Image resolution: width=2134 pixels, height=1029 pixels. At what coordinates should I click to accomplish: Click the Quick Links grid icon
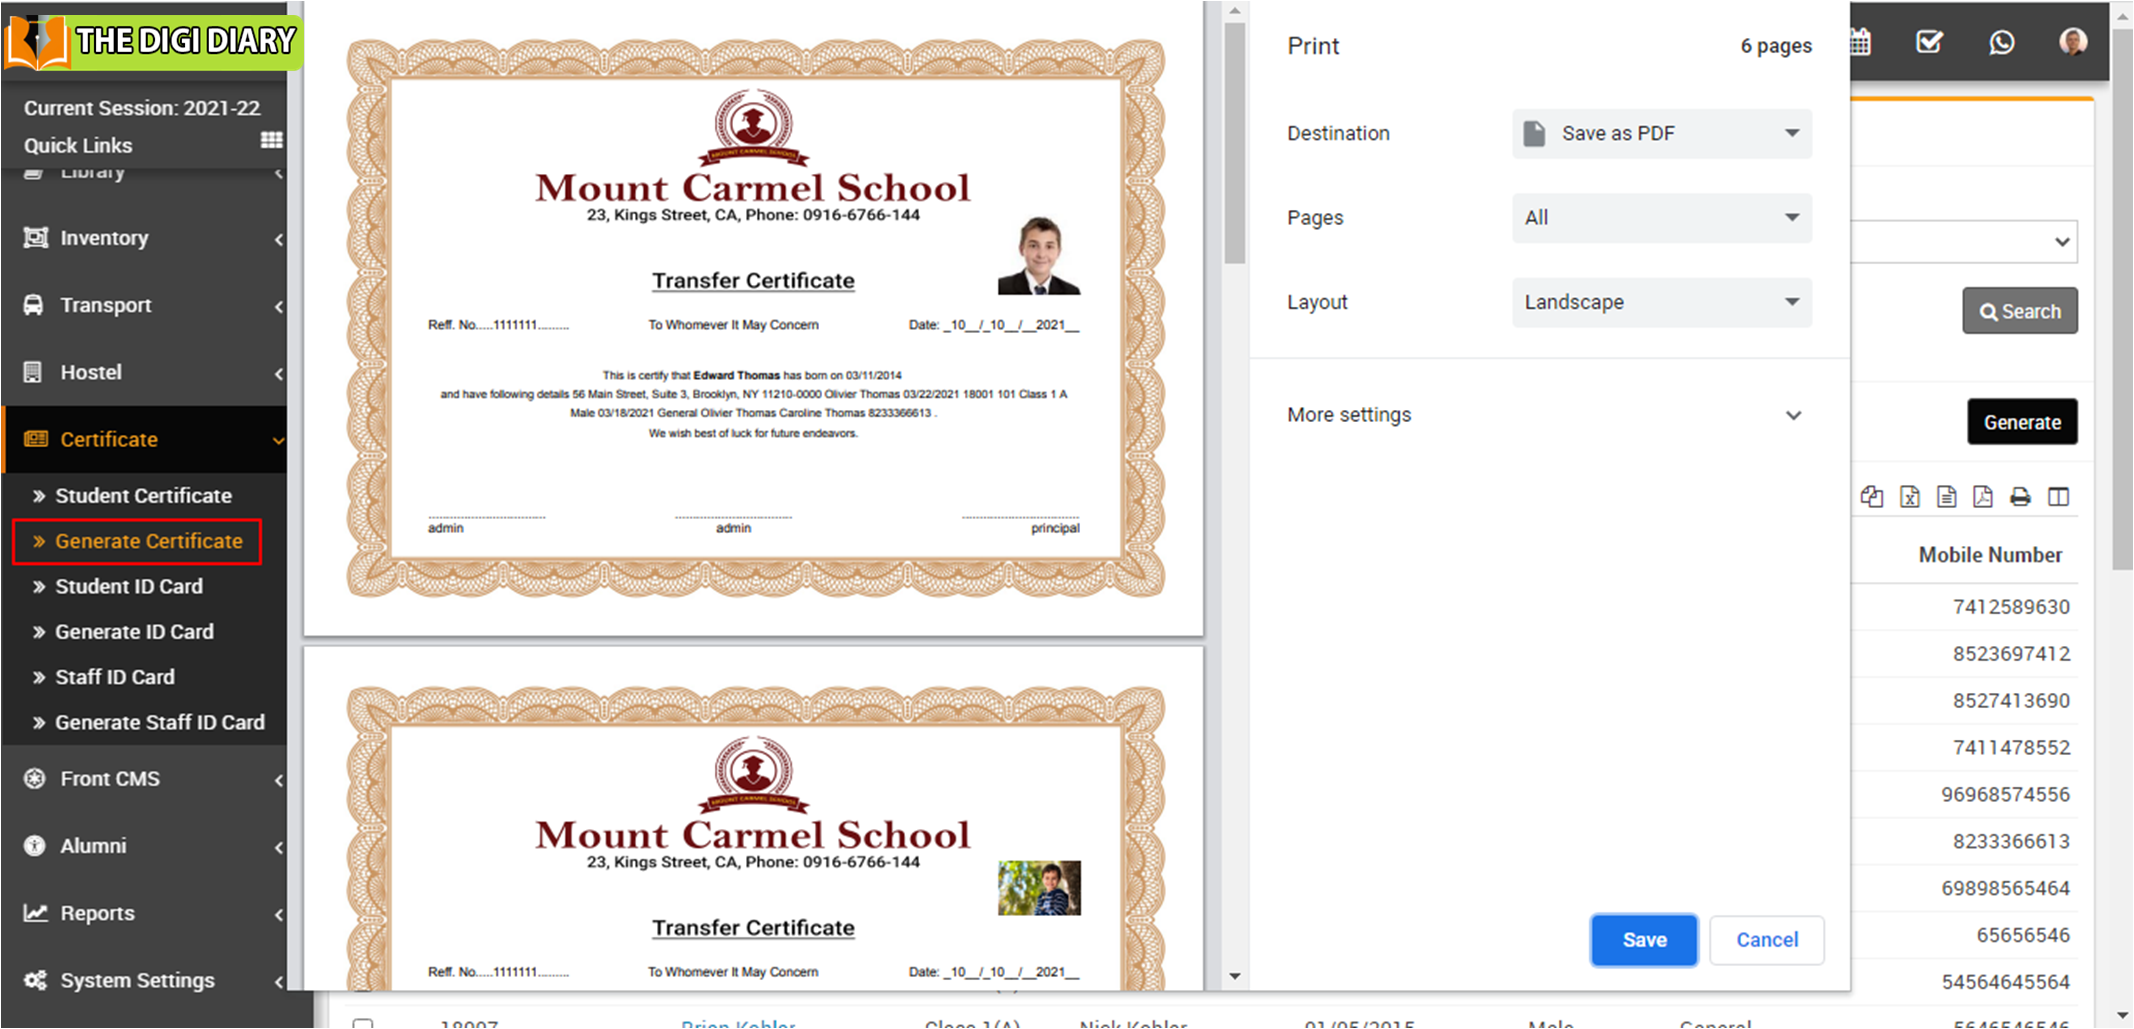pos(271,140)
